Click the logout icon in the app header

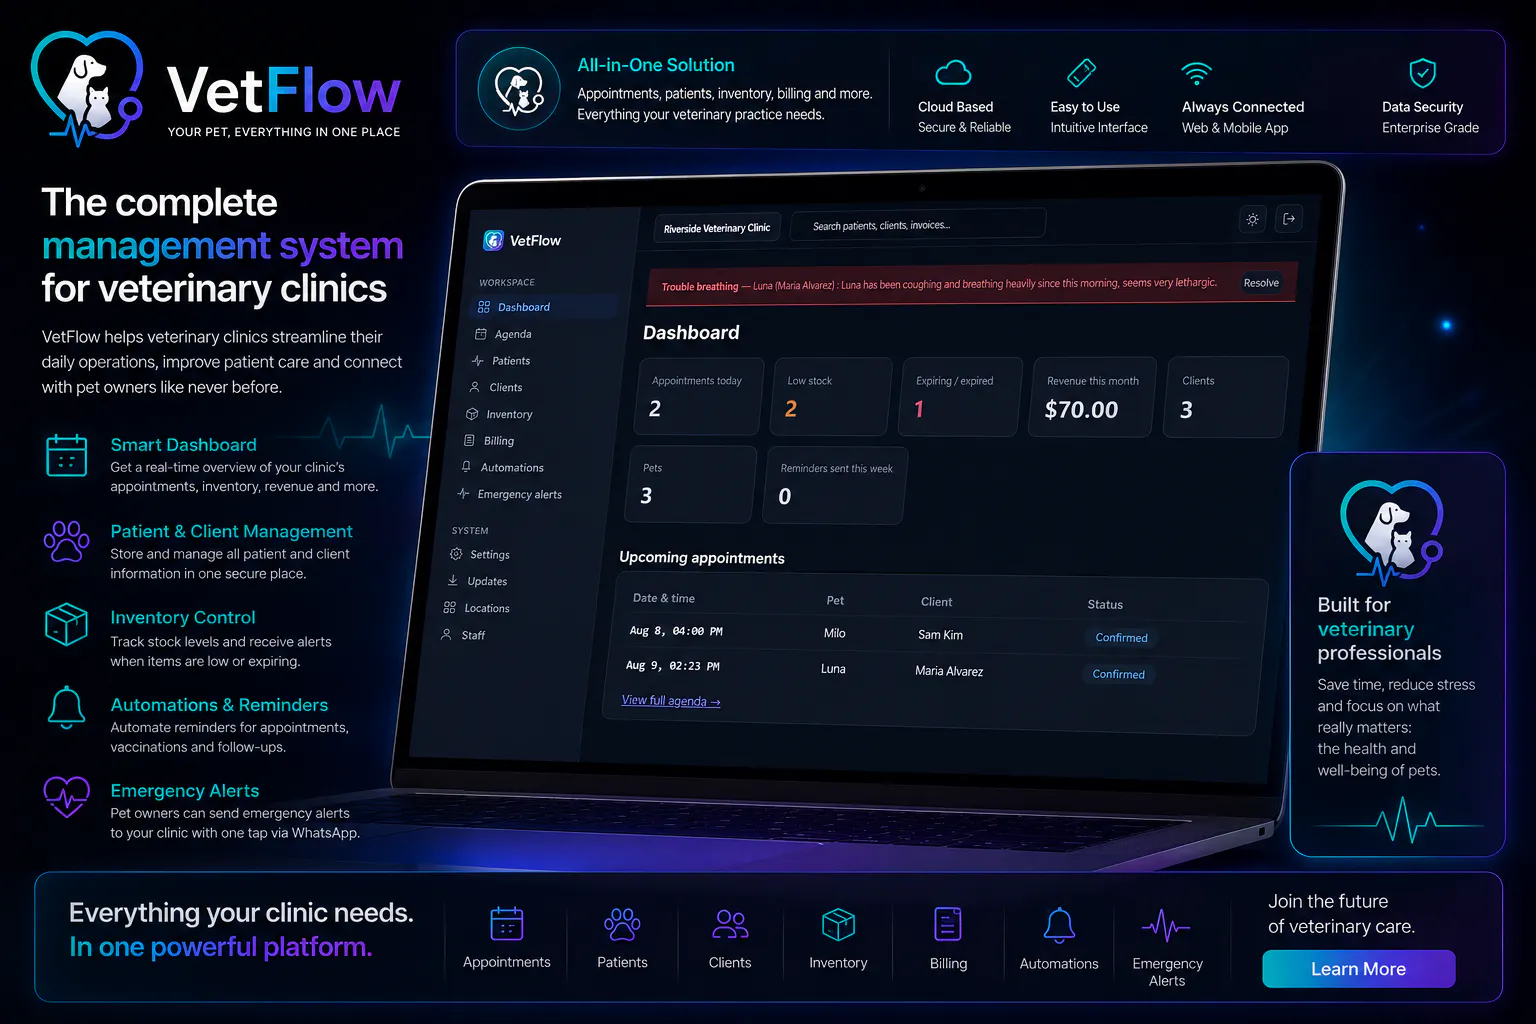1289,218
